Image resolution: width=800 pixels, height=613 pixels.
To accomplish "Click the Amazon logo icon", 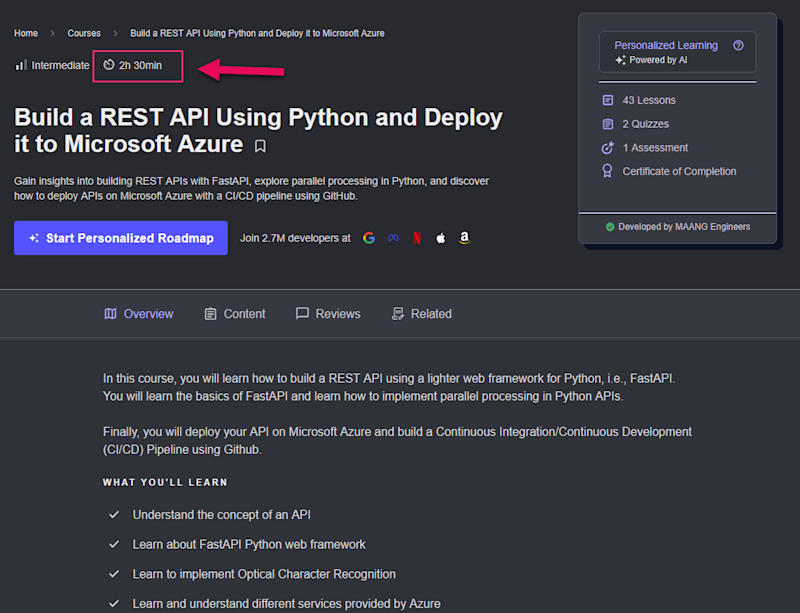I will 464,238.
